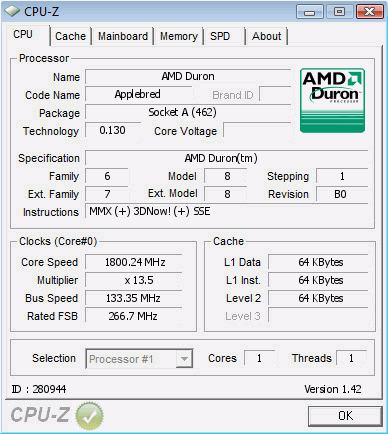Click the CPU-Z title bar app icon
Screen dimensions: 388x434
(12, 11)
